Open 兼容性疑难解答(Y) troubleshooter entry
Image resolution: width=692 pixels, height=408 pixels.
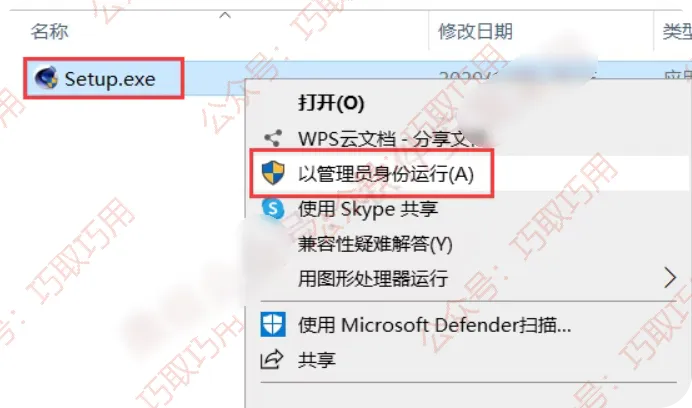(375, 244)
